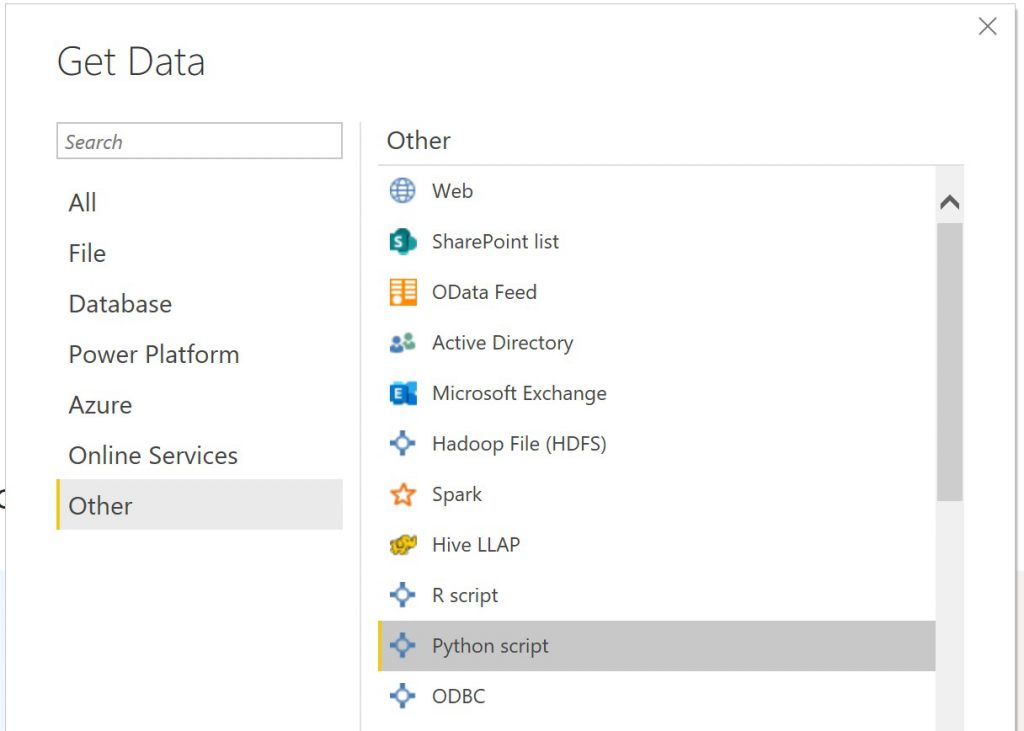This screenshot has height=731, width=1024.
Task: Select the All category
Action: pos(83,202)
